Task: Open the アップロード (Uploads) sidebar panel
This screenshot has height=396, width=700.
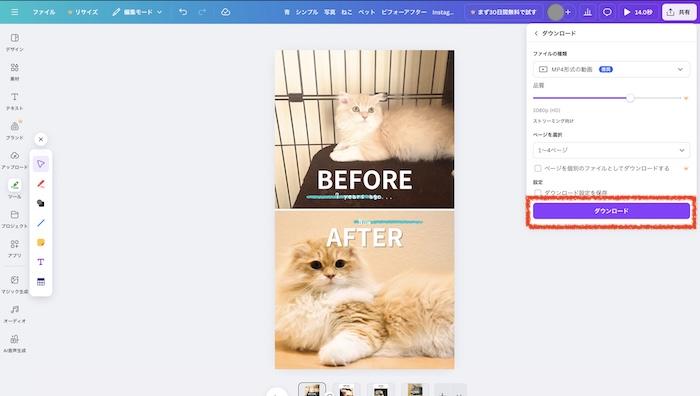Action: (x=14, y=160)
